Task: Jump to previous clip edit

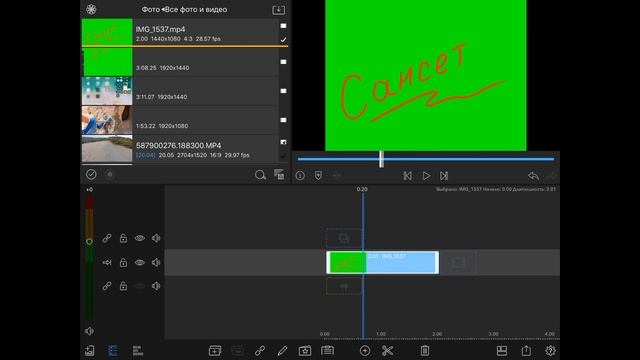Action: (407, 176)
